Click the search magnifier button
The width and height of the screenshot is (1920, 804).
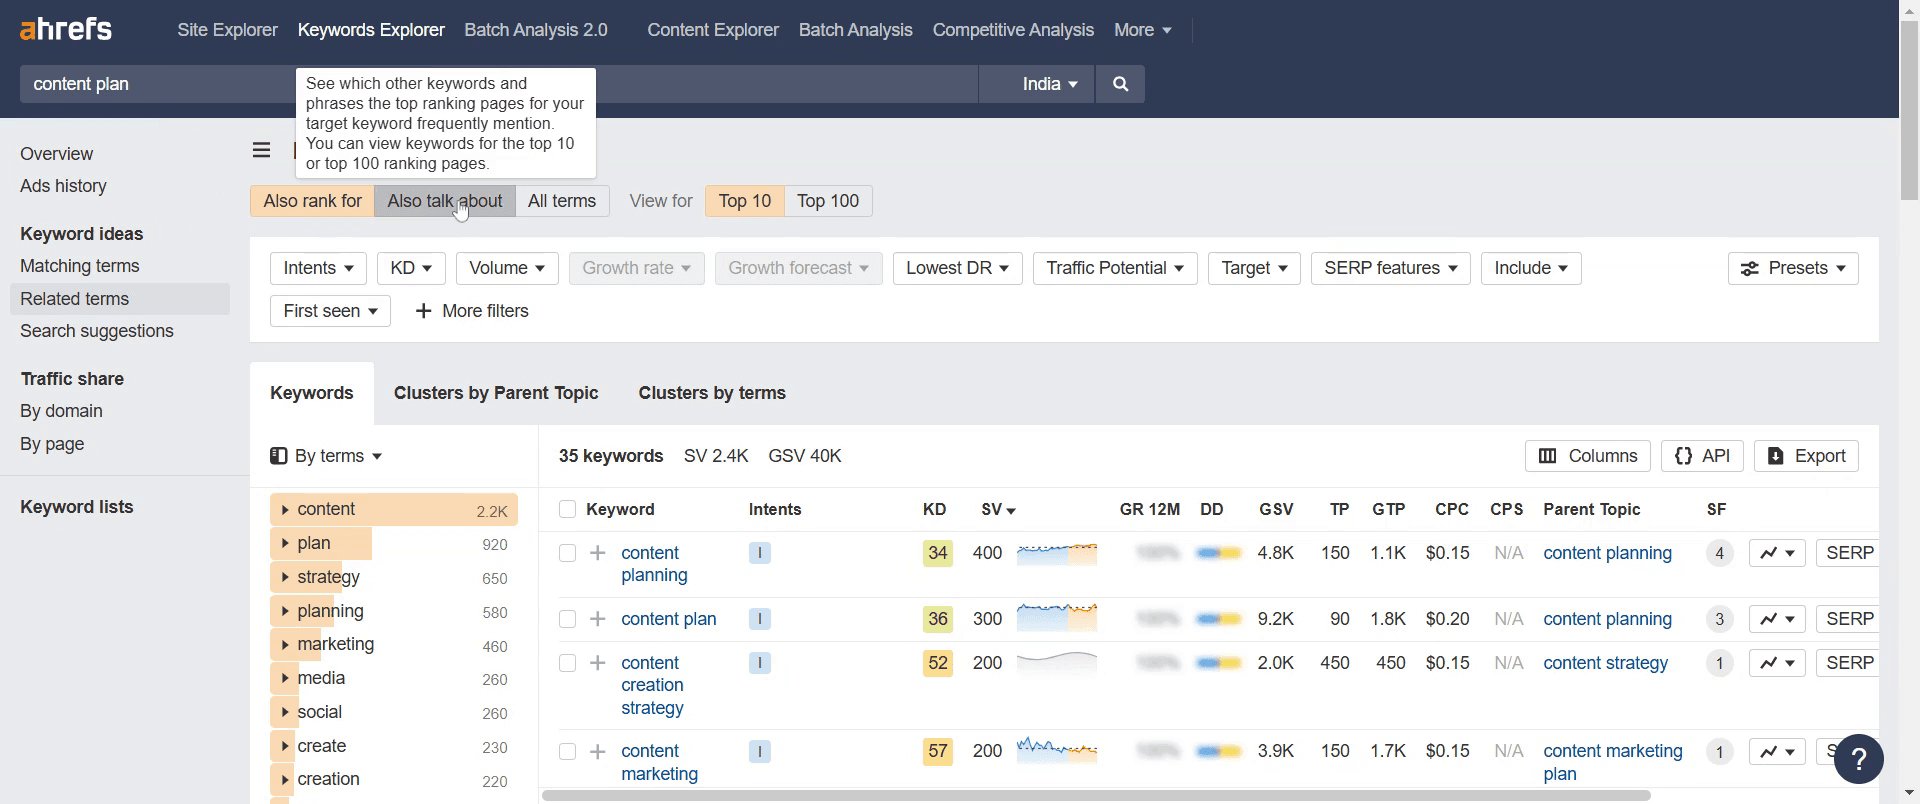pyautogui.click(x=1120, y=84)
